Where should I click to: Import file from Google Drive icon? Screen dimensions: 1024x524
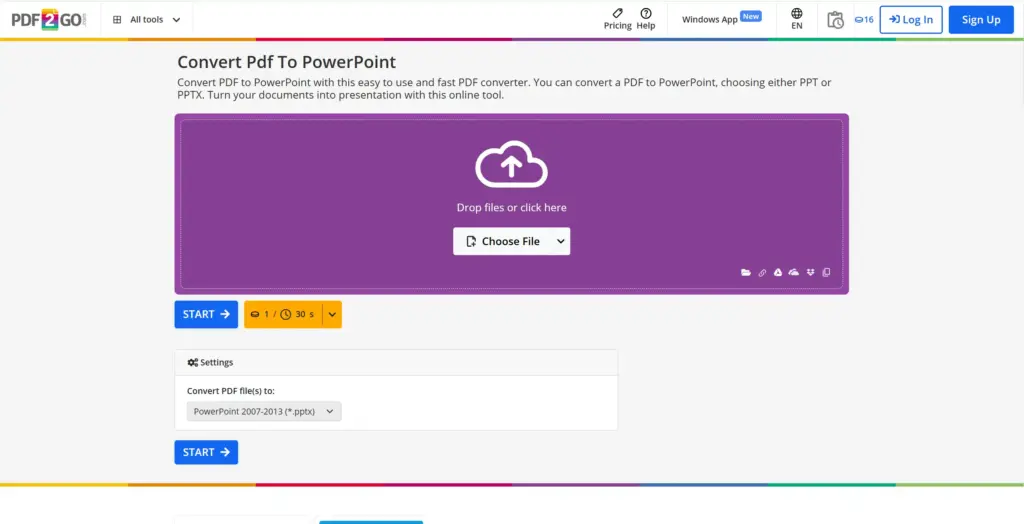(x=778, y=272)
